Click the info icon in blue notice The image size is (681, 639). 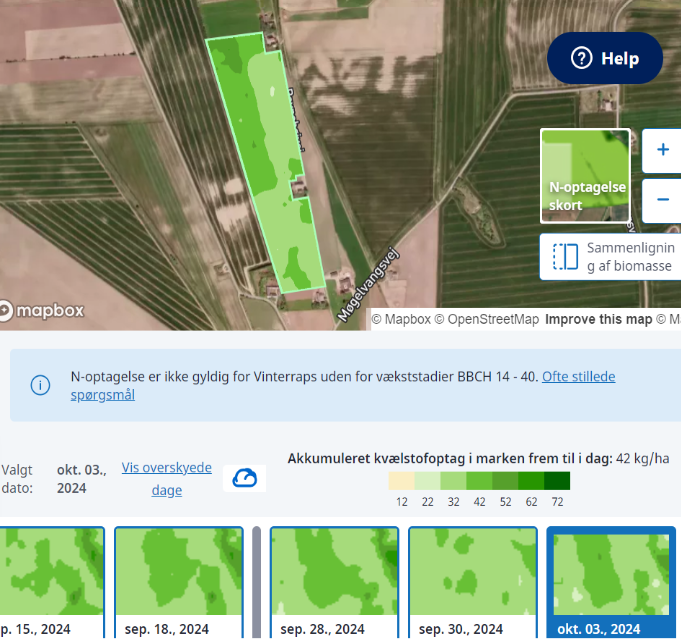[x=40, y=385]
